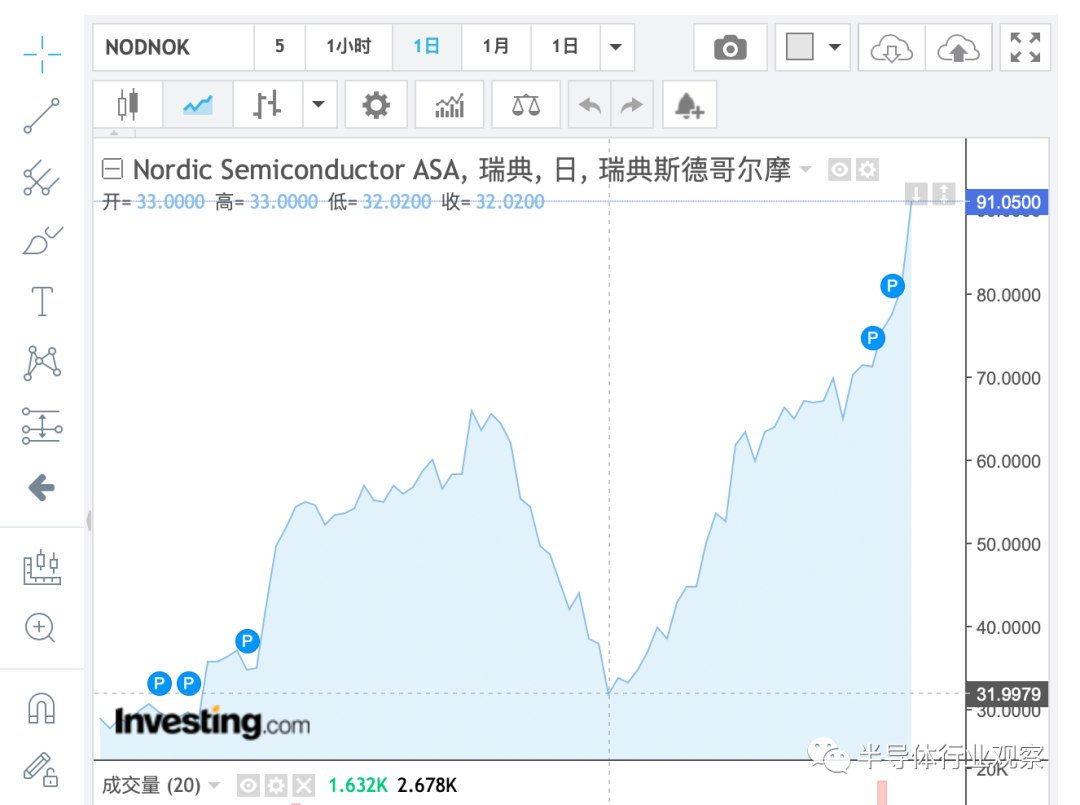Image resolution: width=1080 pixels, height=805 pixels.
Task: Open the indicators chart icon
Action: (x=450, y=105)
